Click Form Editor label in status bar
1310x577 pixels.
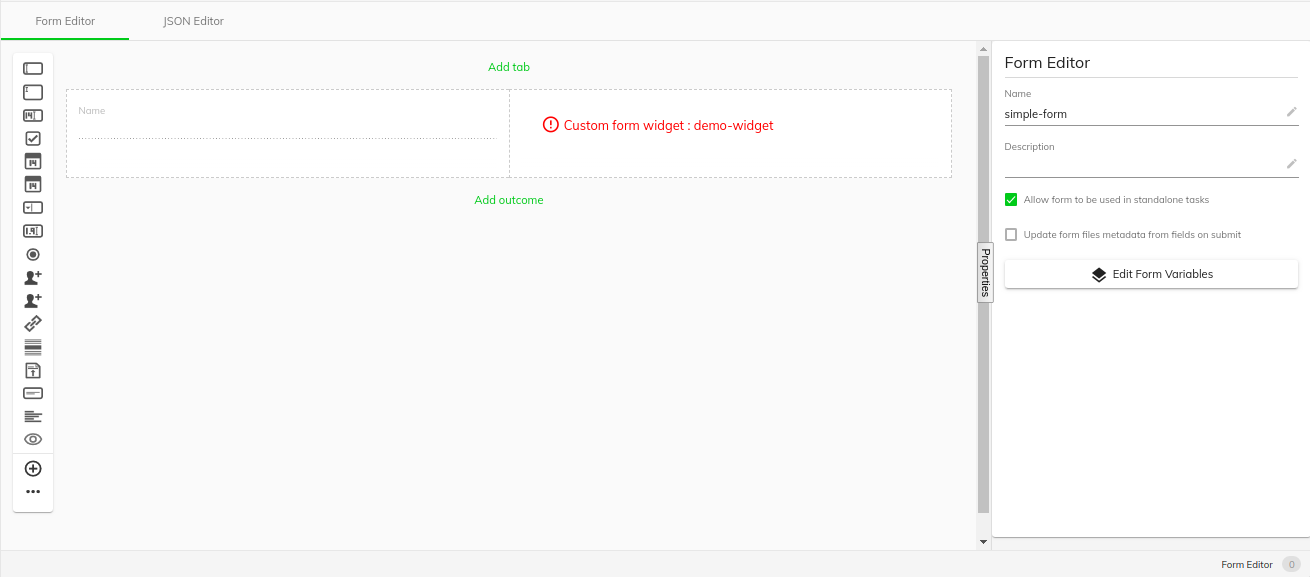click(x=1247, y=565)
